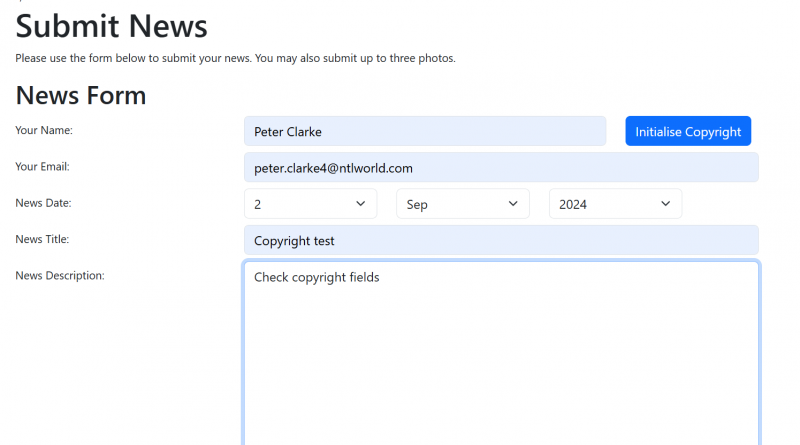800x445 pixels.
Task: Click into the Your Email input field
Action: click(501, 167)
